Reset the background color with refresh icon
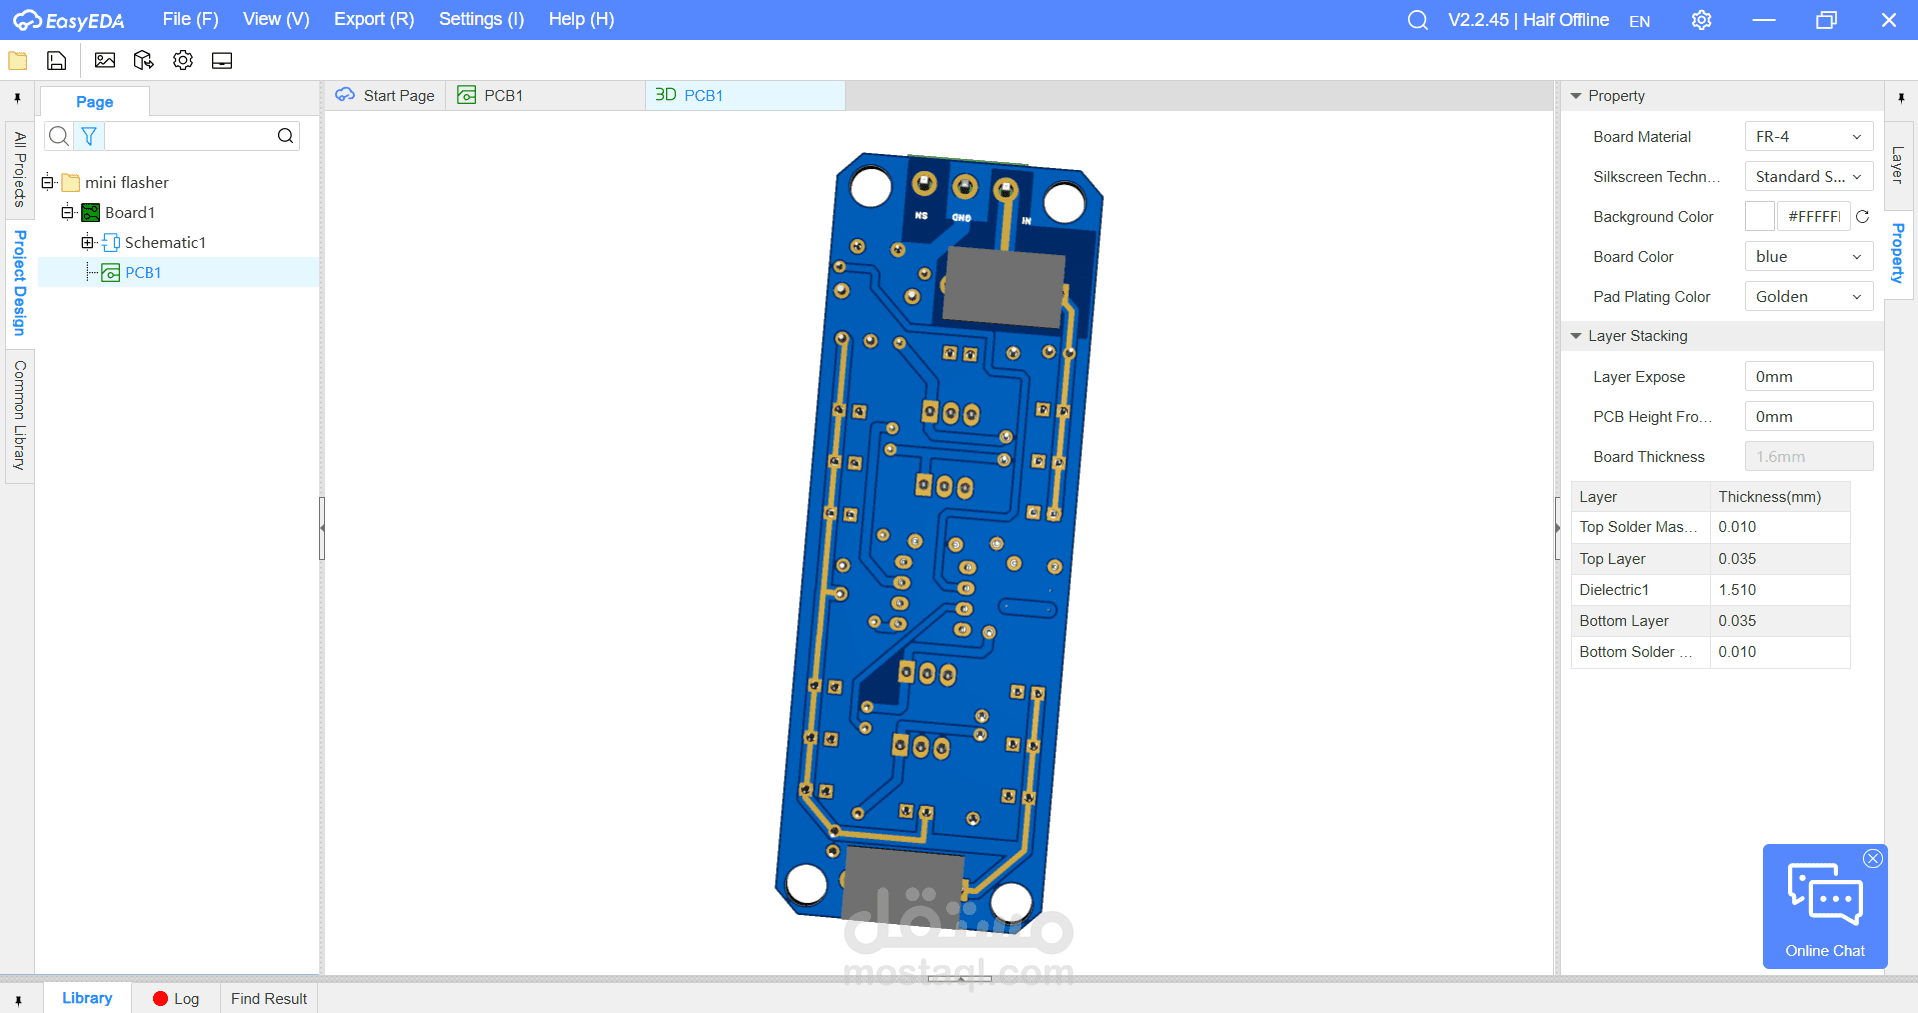1918x1013 pixels. pyautogui.click(x=1862, y=217)
